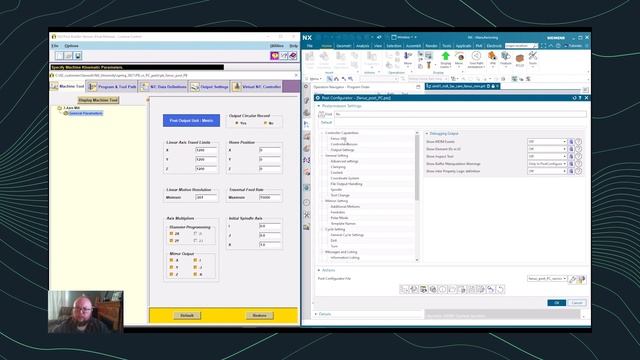Screen dimensions: 640x360
Task: Click the context help icon in Post Builder toolbar
Action: click(x=284, y=56)
